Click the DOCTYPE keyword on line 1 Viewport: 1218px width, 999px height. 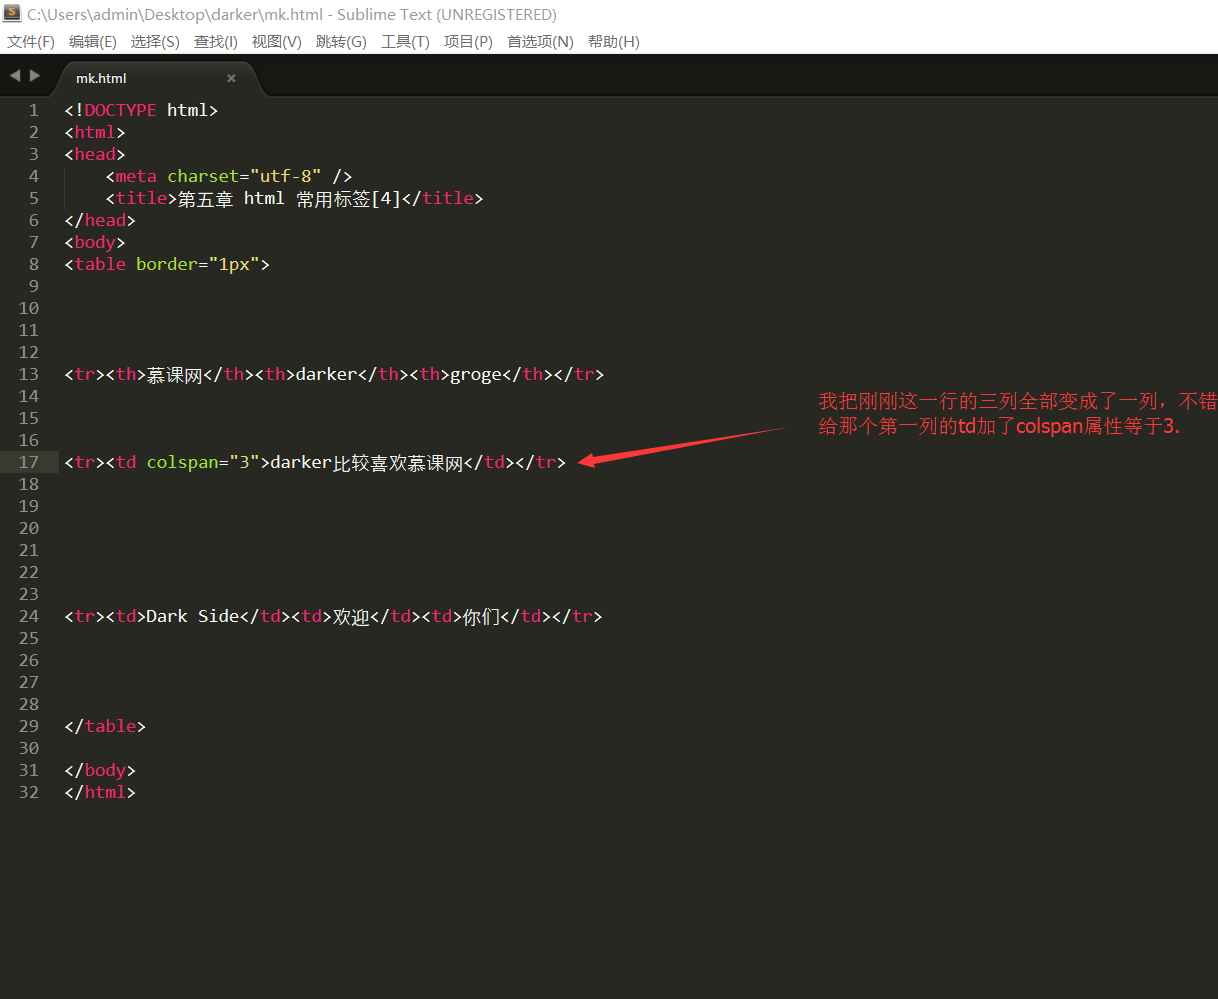pyautogui.click(x=120, y=110)
